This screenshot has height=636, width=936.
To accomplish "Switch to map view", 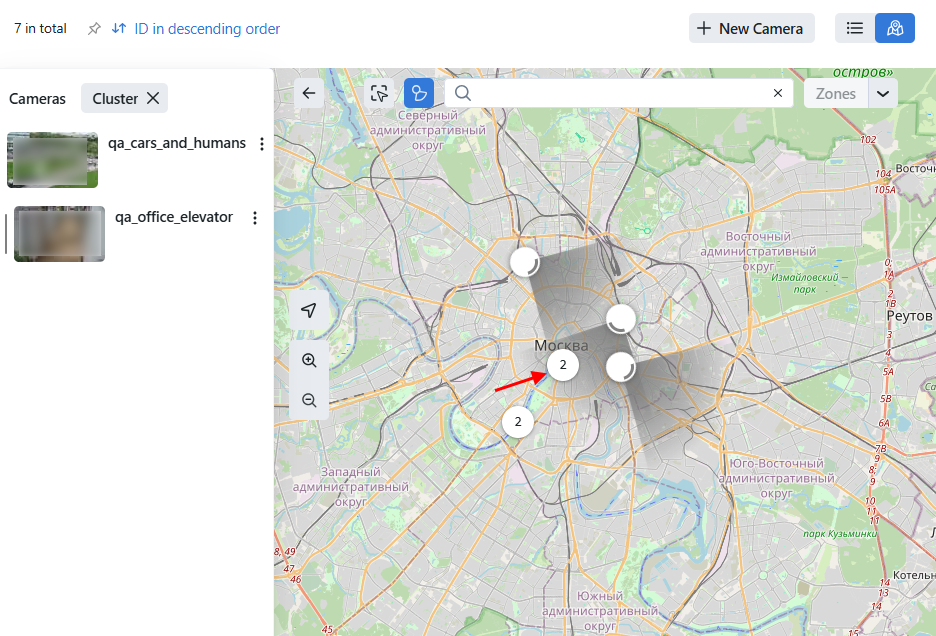I will point(895,28).
